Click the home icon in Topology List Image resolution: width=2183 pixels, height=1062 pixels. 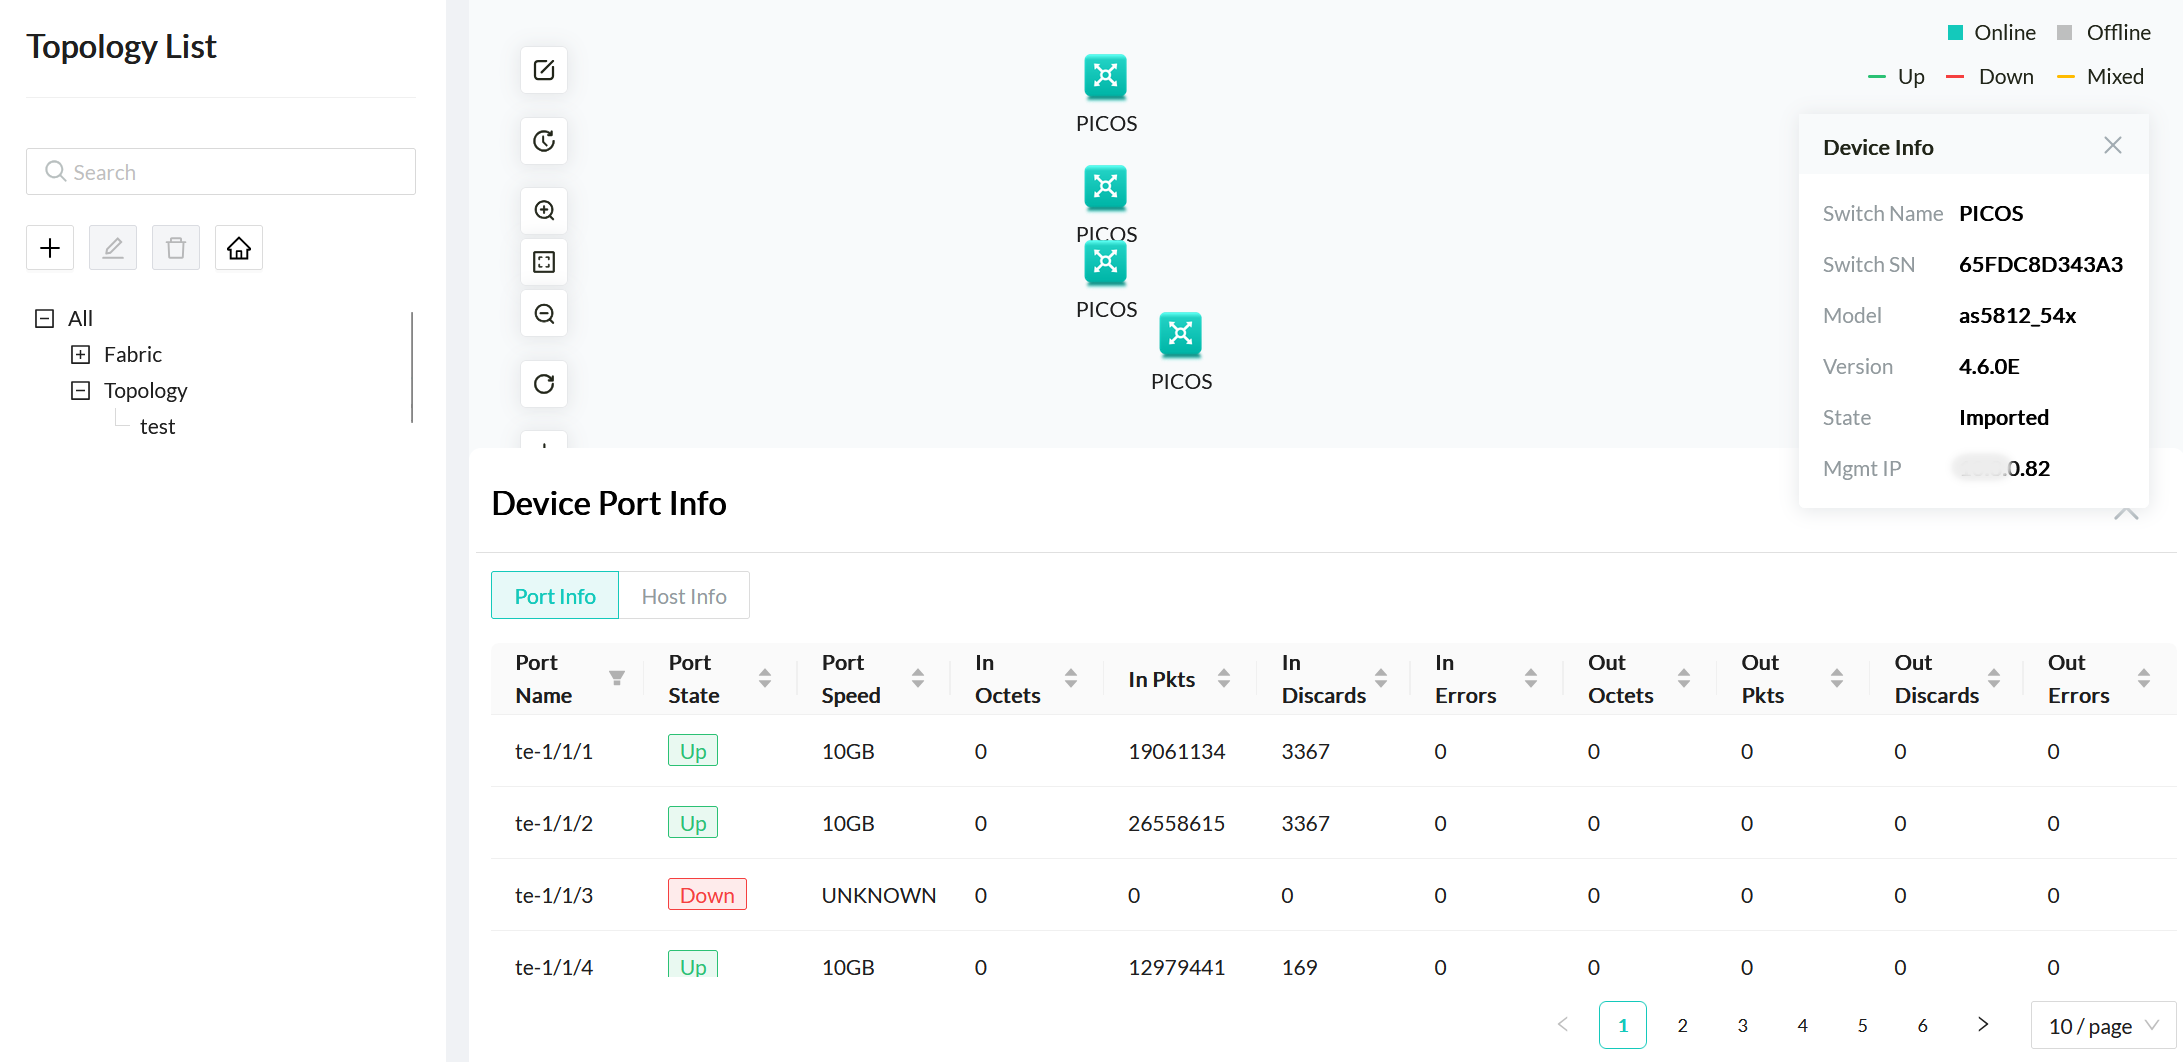pyautogui.click(x=239, y=248)
